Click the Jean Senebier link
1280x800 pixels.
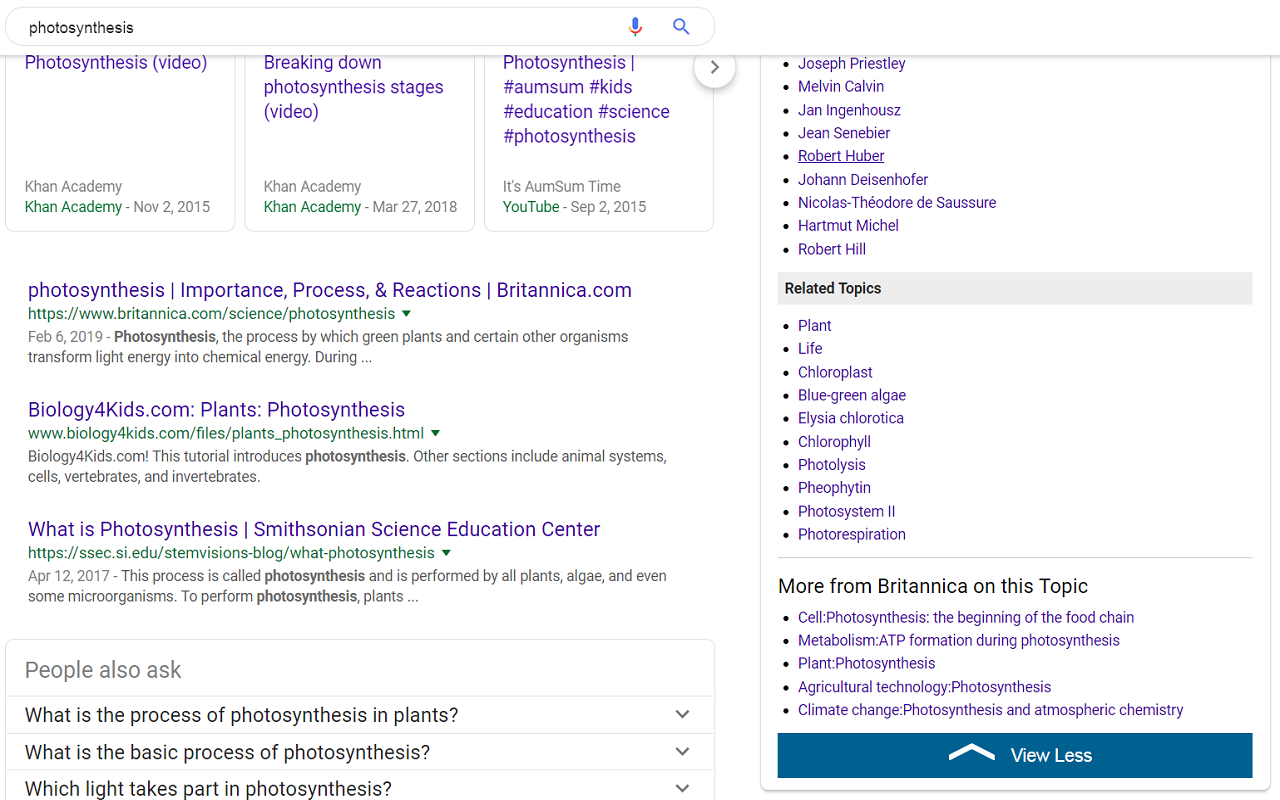pos(844,133)
